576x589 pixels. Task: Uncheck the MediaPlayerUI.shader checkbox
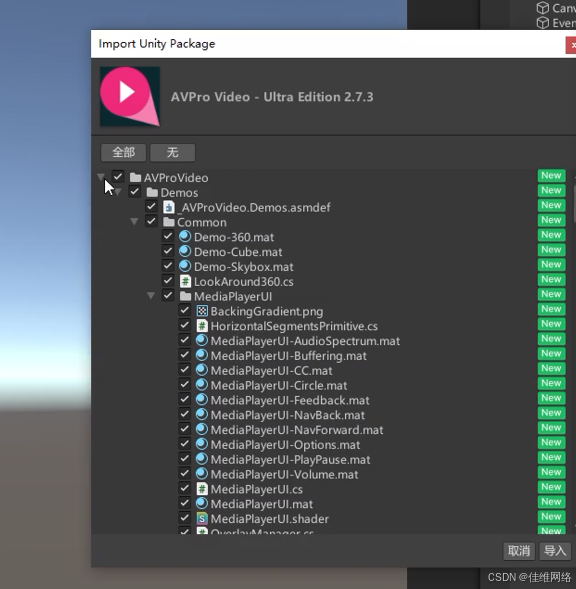(184, 518)
